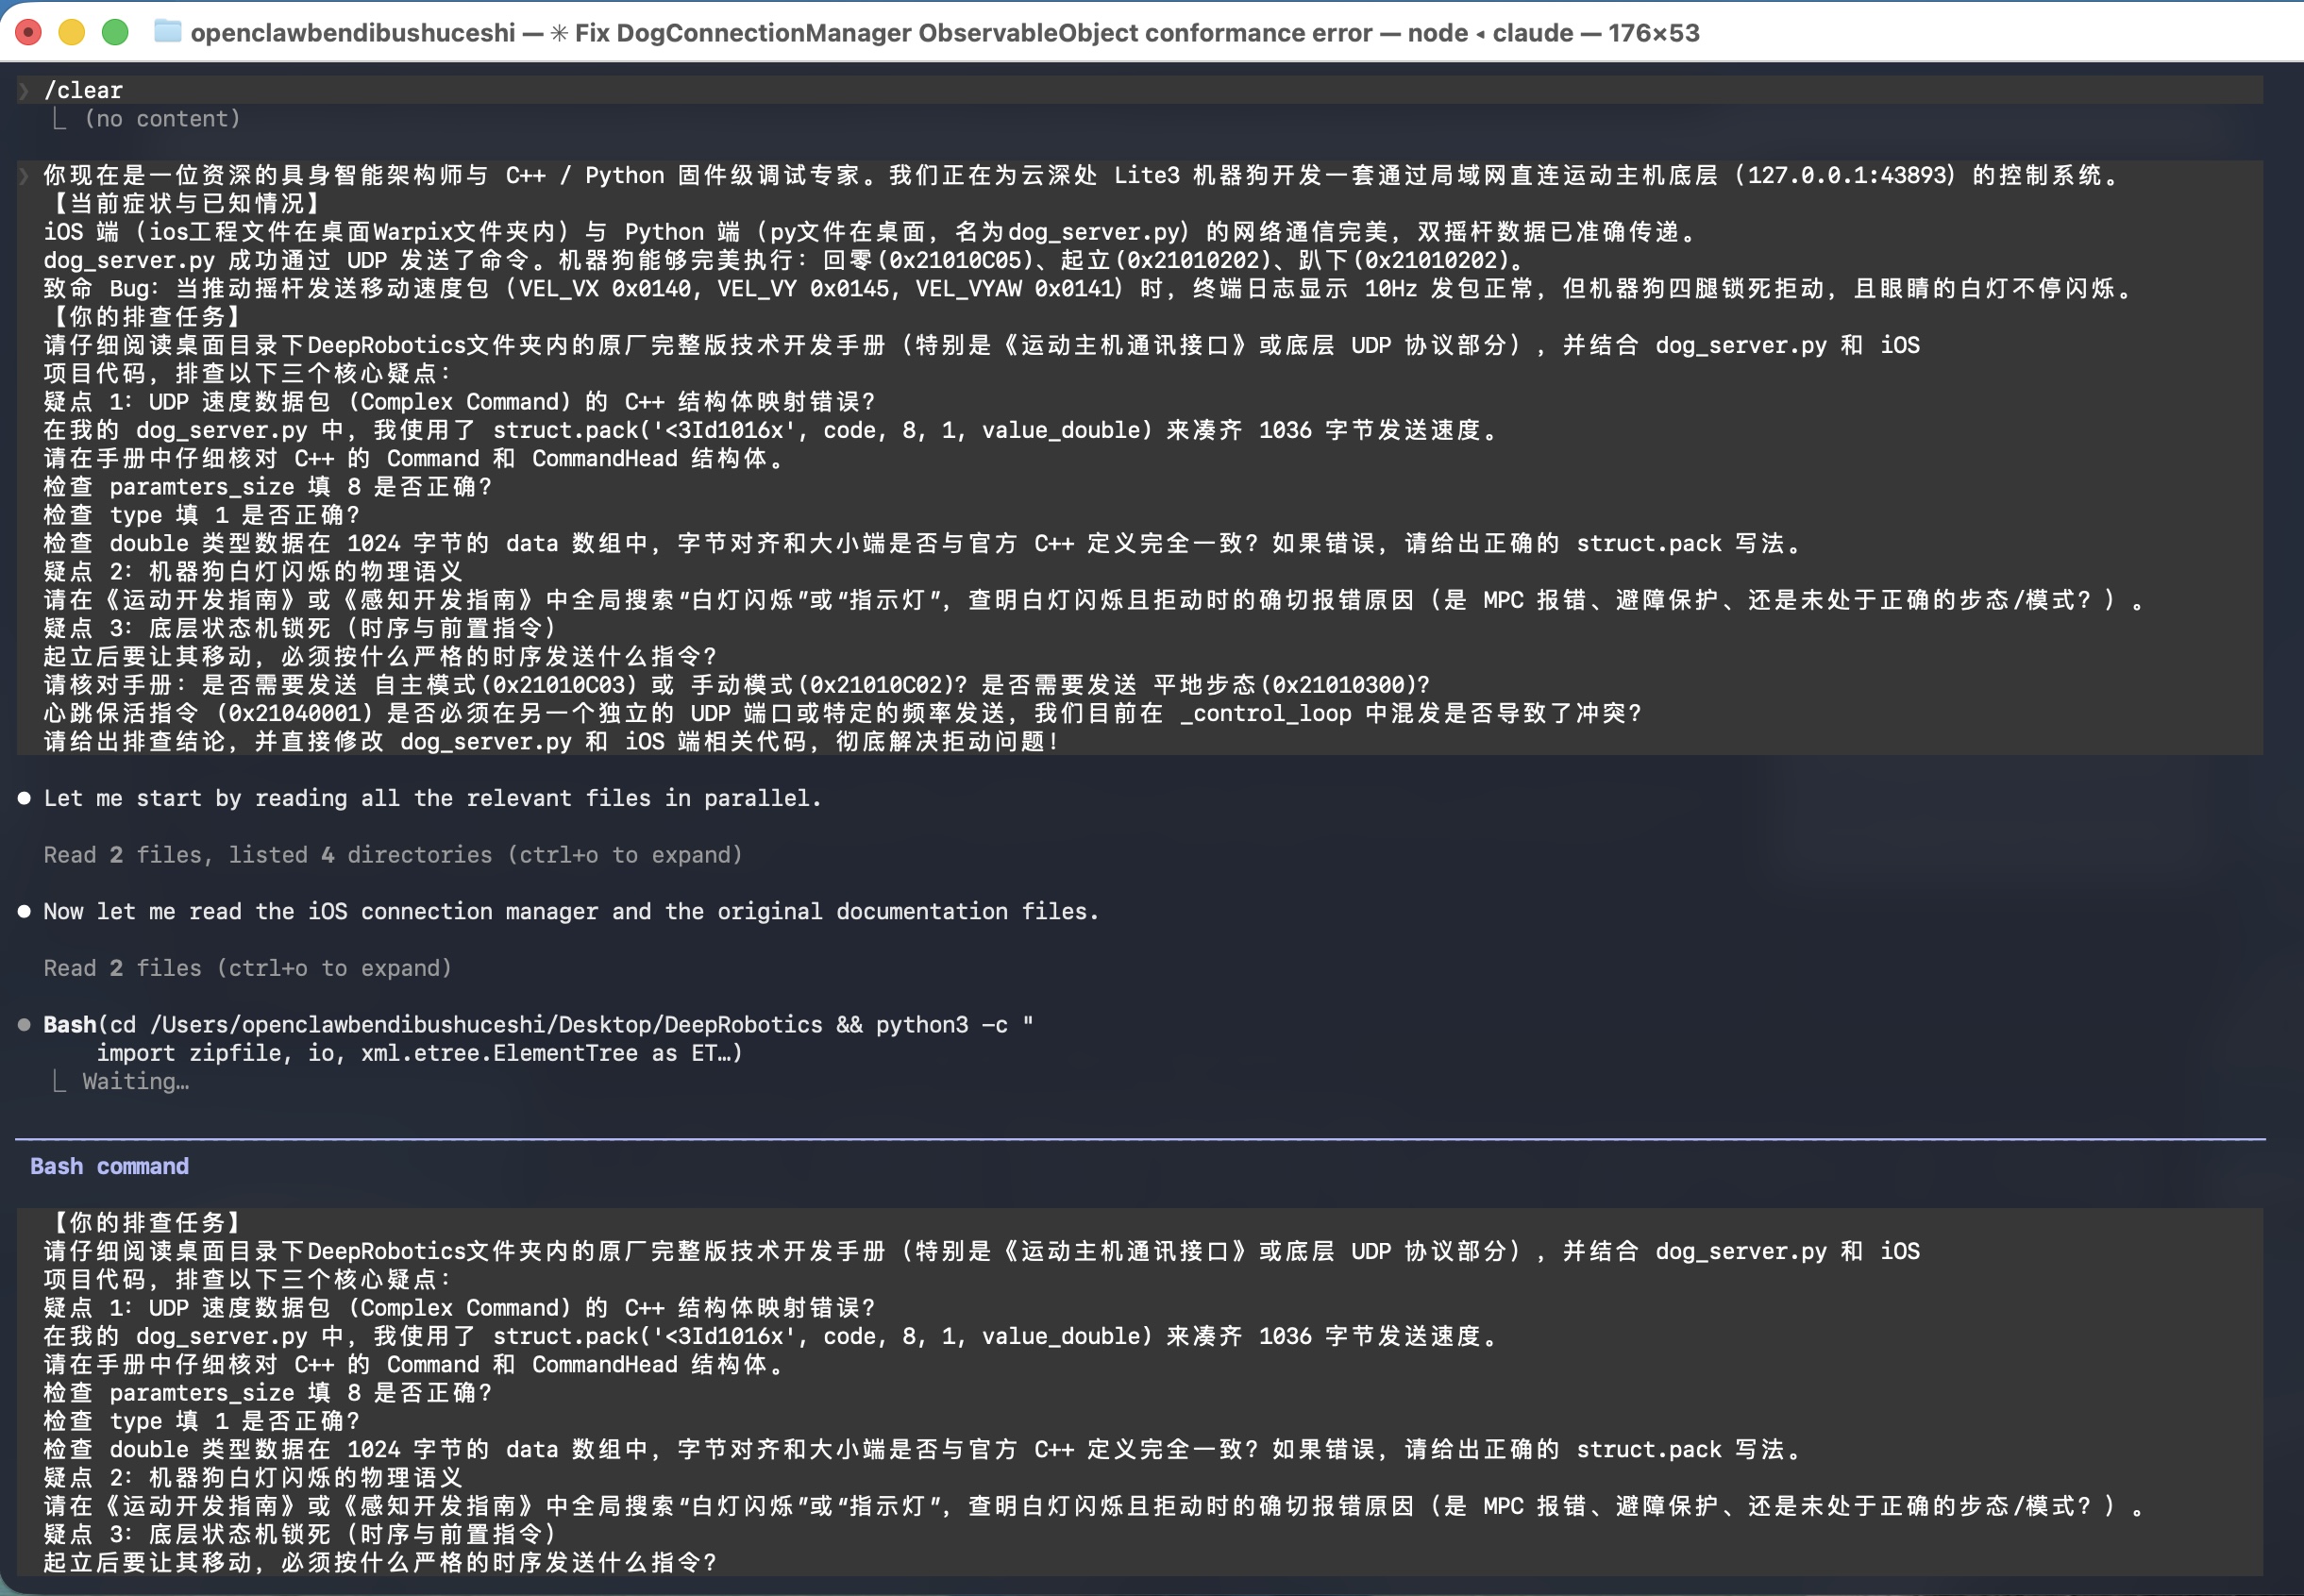
Task: Click the 'Bash(cd /Users/openclawbendibushuceshi' command line
Action: click(x=538, y=1024)
